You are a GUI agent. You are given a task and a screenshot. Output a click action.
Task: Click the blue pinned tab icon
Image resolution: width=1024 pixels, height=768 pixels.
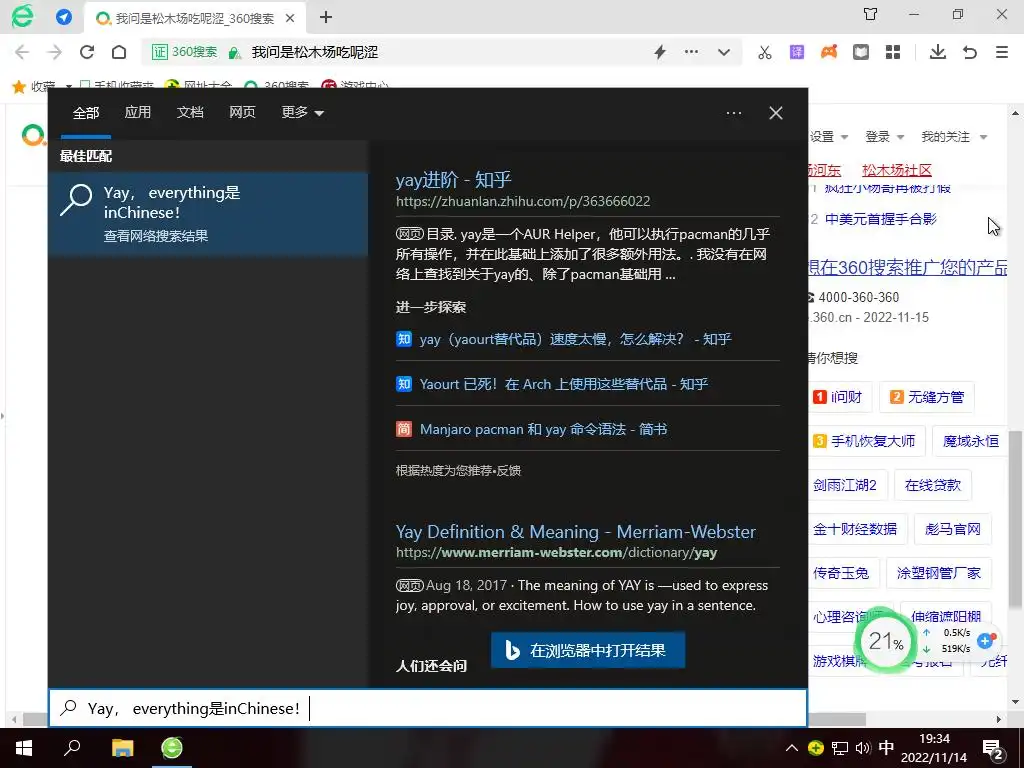click(x=64, y=17)
